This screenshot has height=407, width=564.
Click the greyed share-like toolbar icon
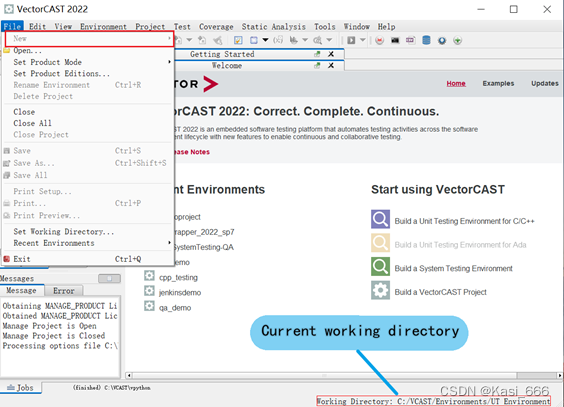(x=218, y=40)
